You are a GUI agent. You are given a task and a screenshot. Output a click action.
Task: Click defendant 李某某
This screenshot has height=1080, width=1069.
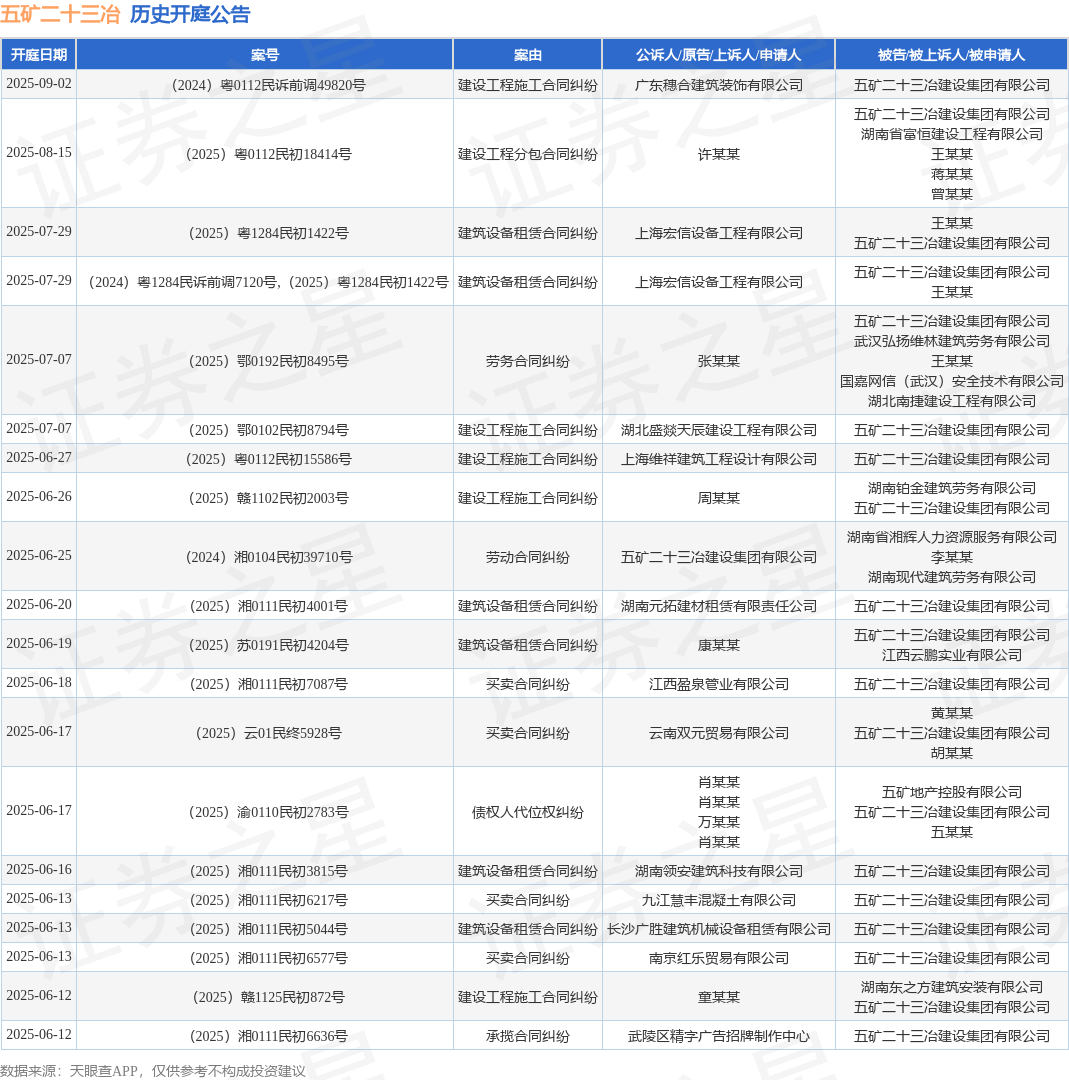click(x=951, y=557)
